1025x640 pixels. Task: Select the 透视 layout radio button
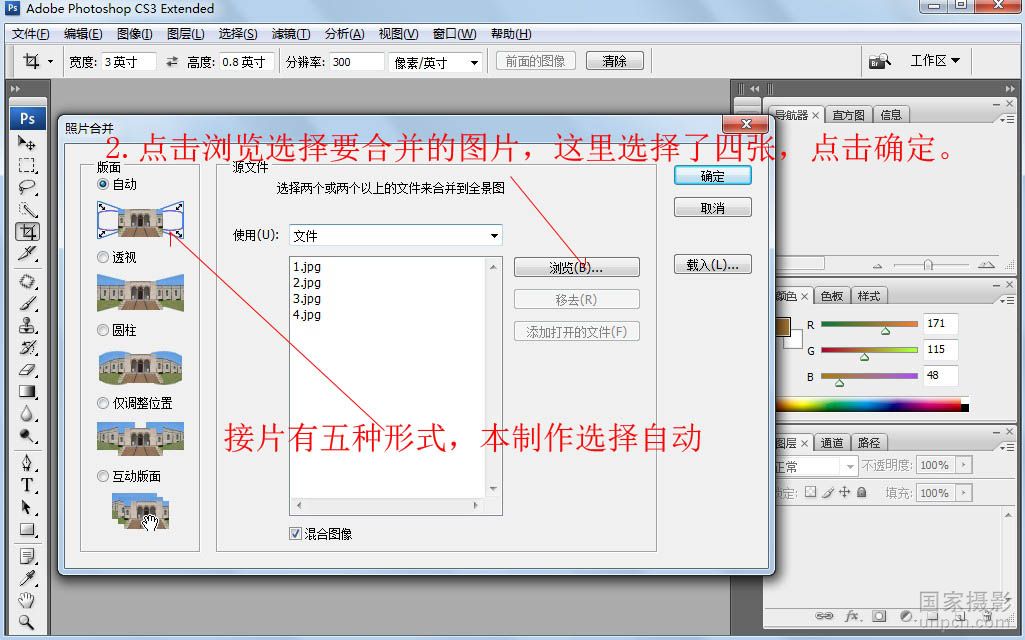pos(103,258)
